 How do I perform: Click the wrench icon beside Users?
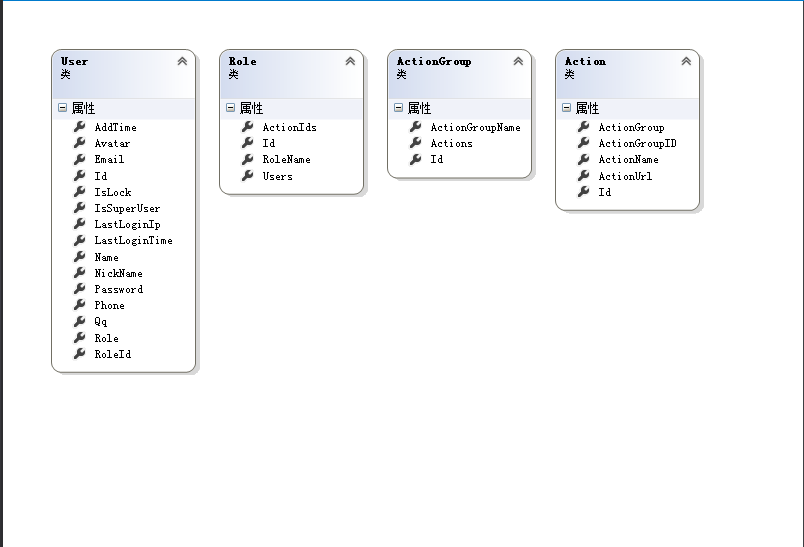point(248,175)
